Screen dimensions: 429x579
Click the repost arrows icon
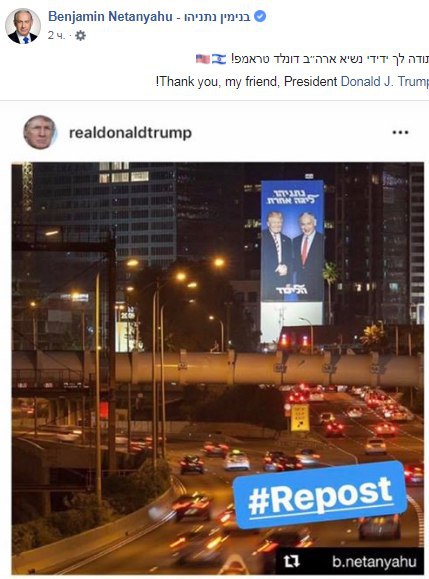pos(292,562)
